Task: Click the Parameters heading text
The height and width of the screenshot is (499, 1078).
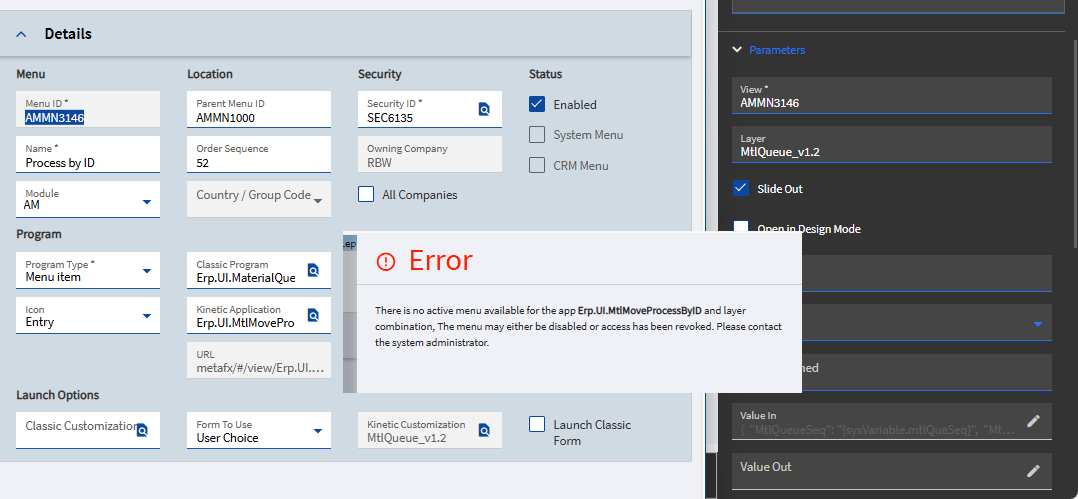Action: [777, 50]
